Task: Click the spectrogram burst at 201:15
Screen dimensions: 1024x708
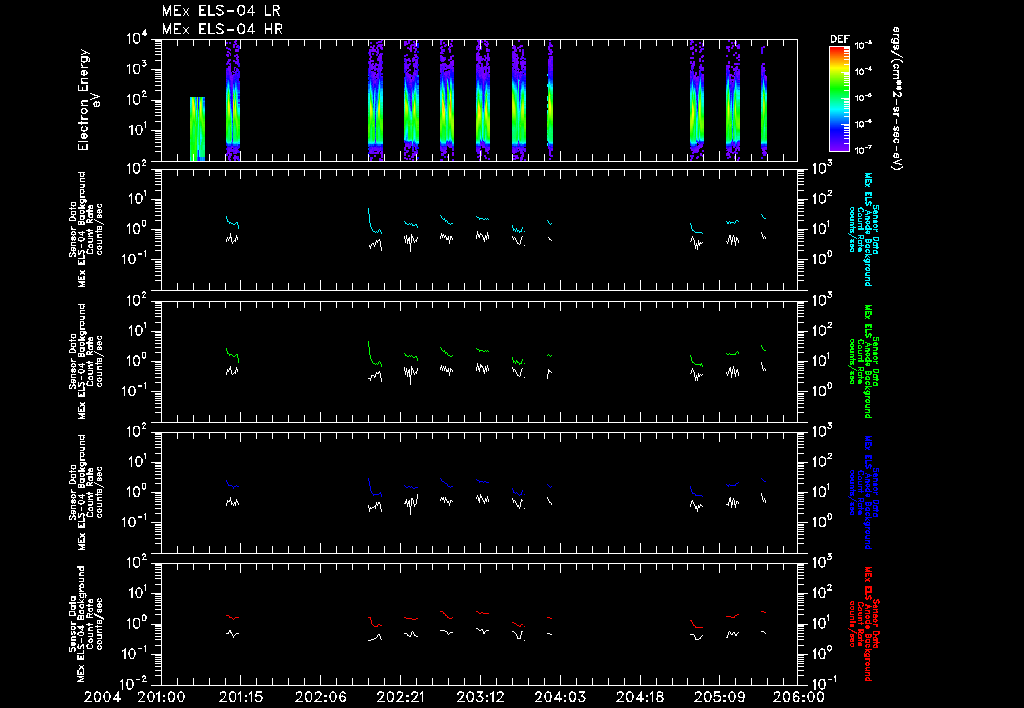Action: 233,100
